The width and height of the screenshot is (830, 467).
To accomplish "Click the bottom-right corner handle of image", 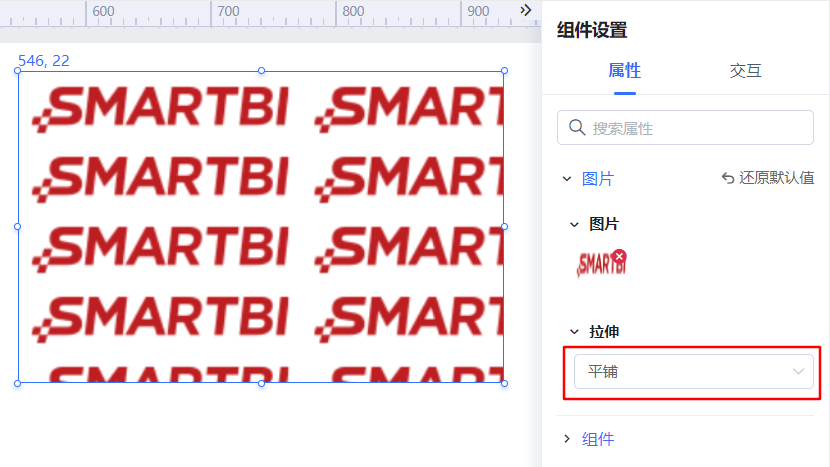I will pyautogui.click(x=504, y=383).
